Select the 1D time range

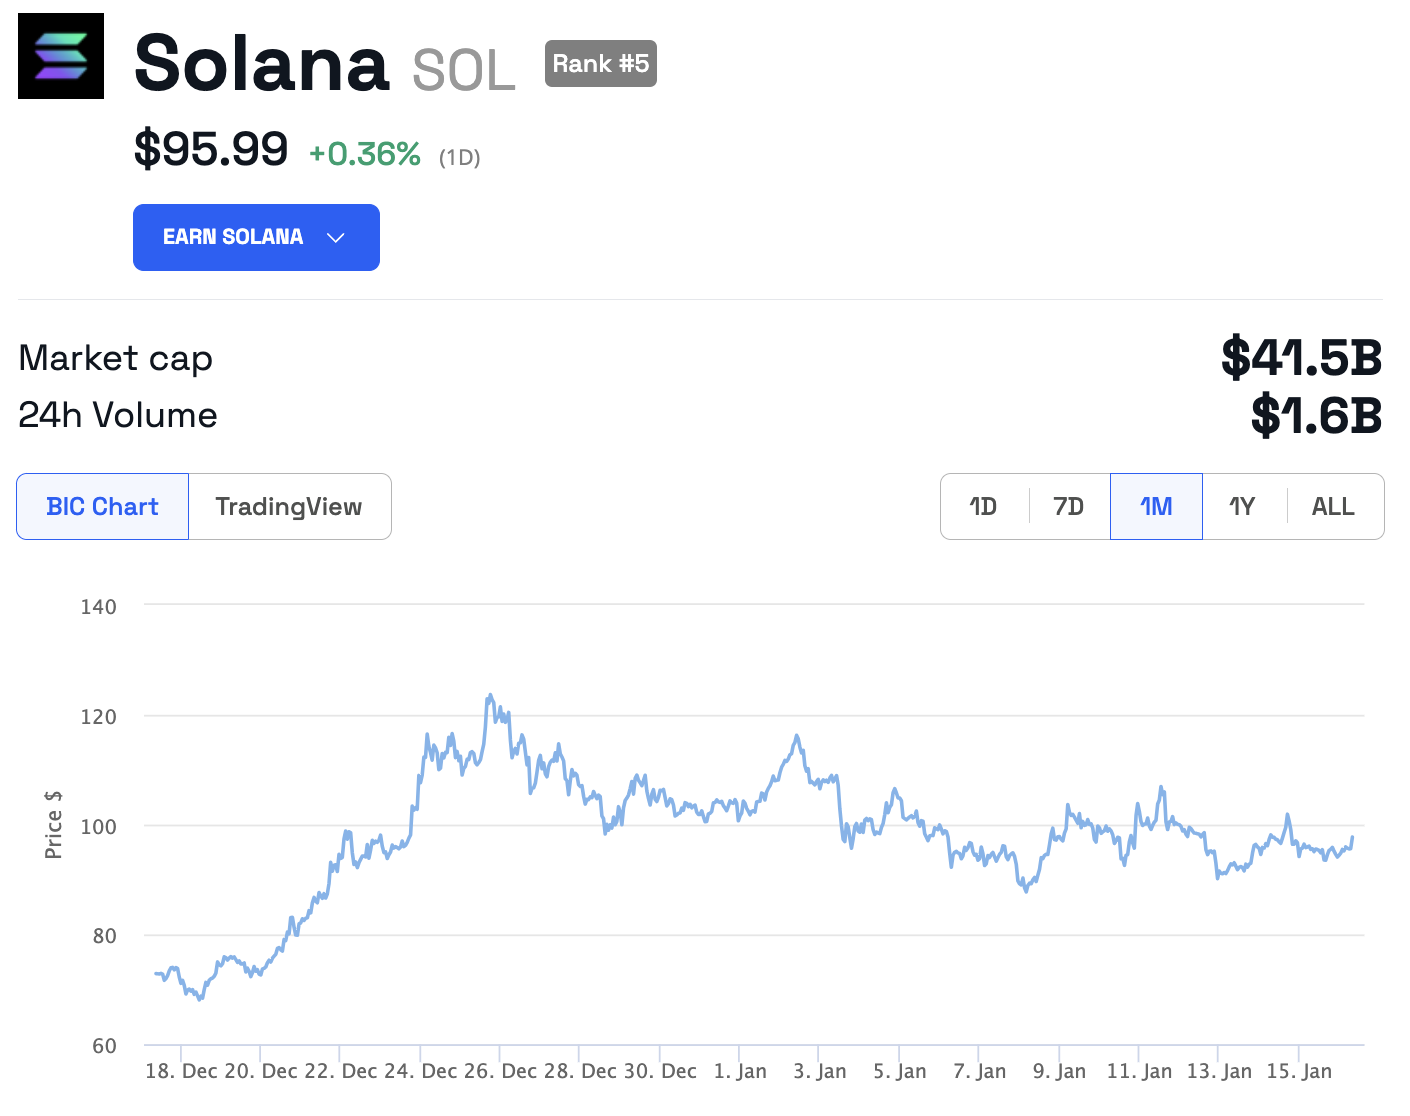[984, 507]
